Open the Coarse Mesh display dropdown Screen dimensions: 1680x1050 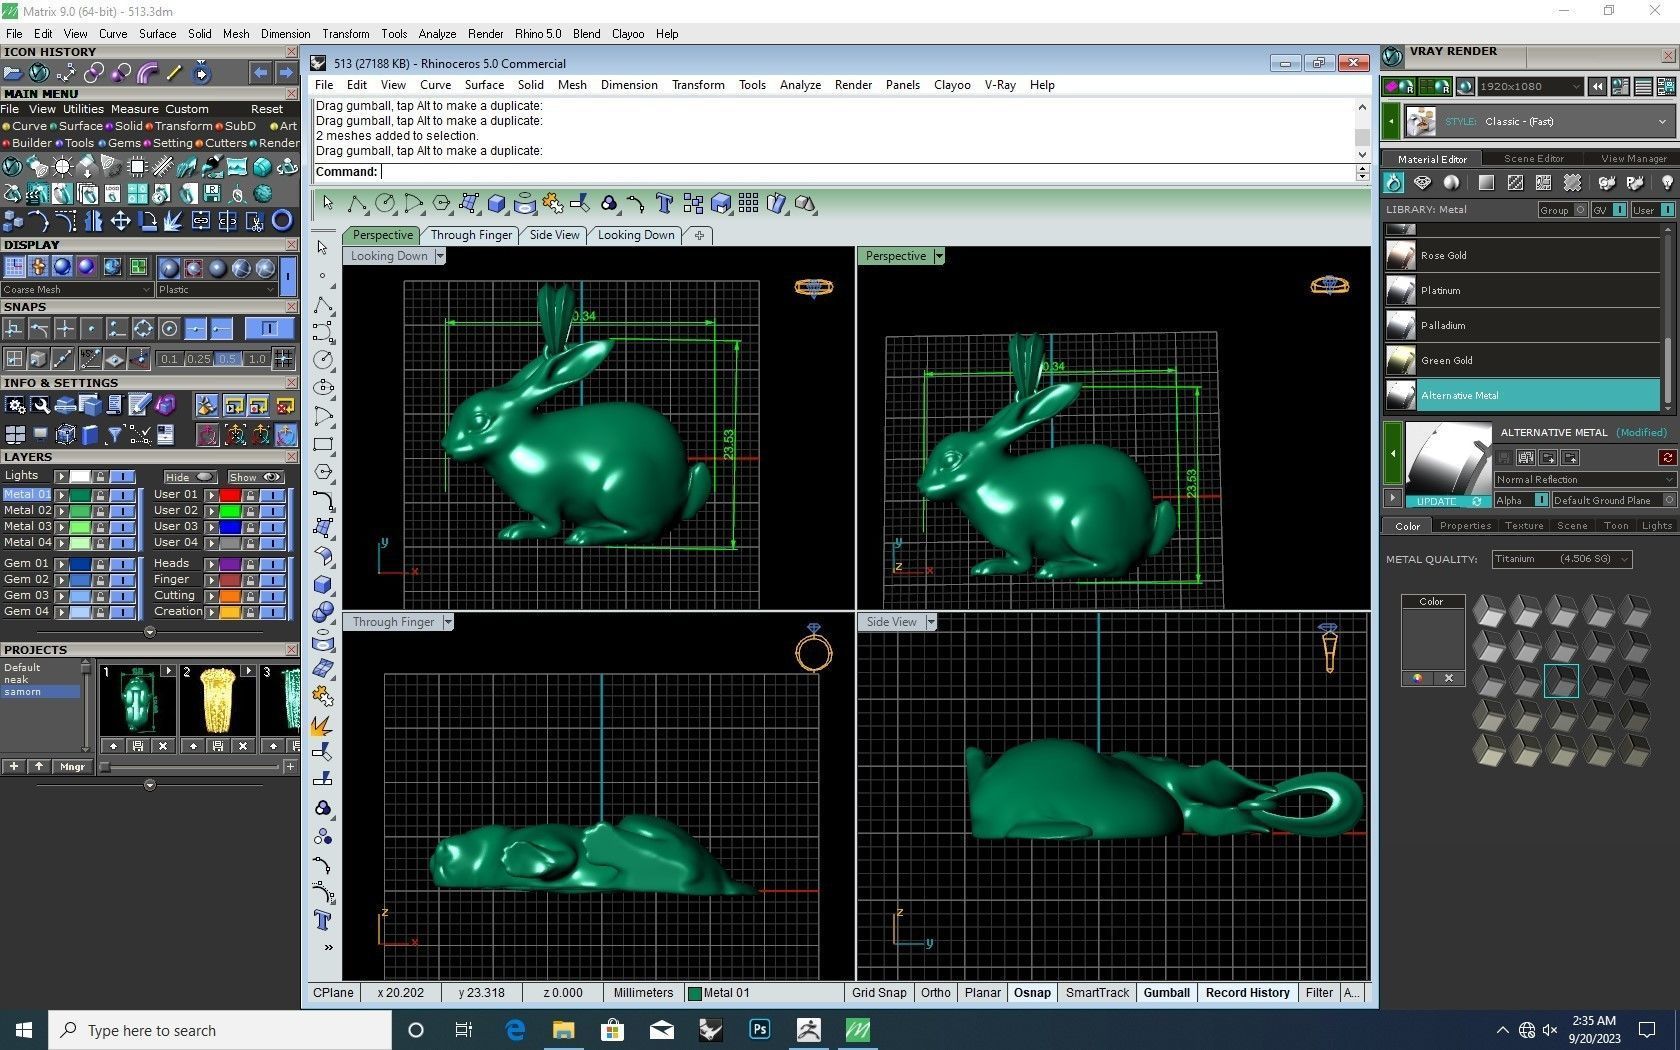tap(77, 290)
